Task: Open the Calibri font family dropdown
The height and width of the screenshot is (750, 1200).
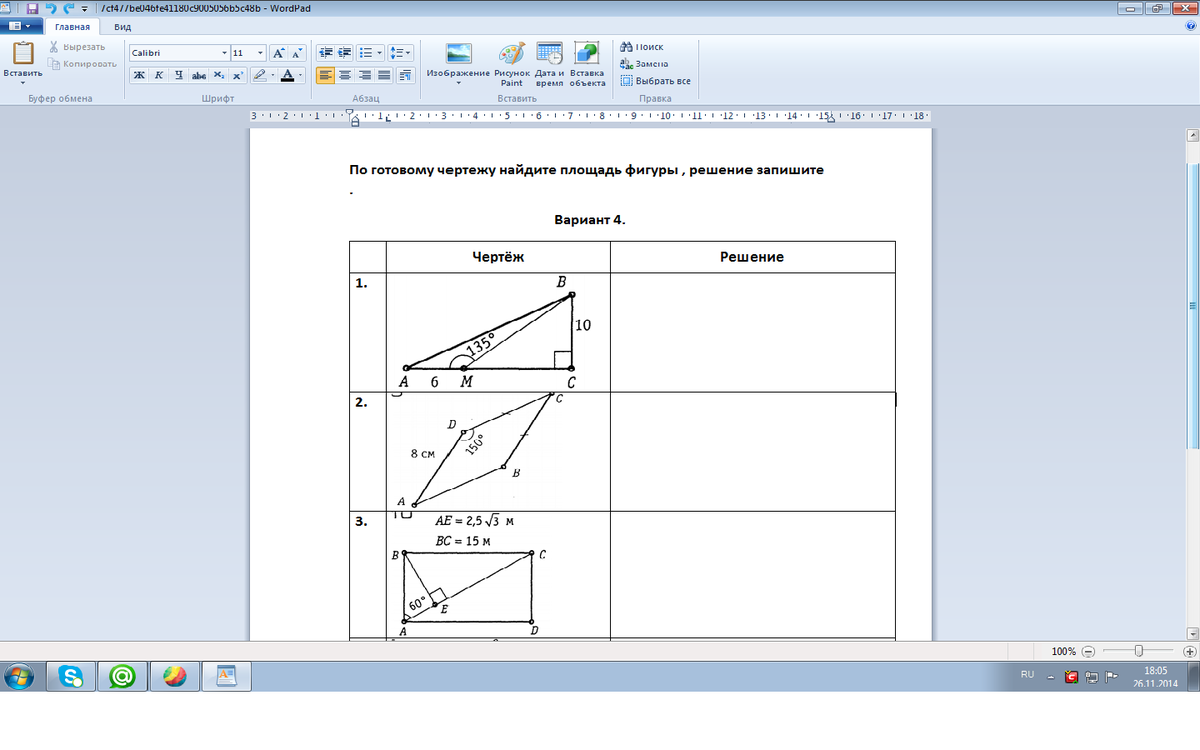Action: (x=225, y=53)
